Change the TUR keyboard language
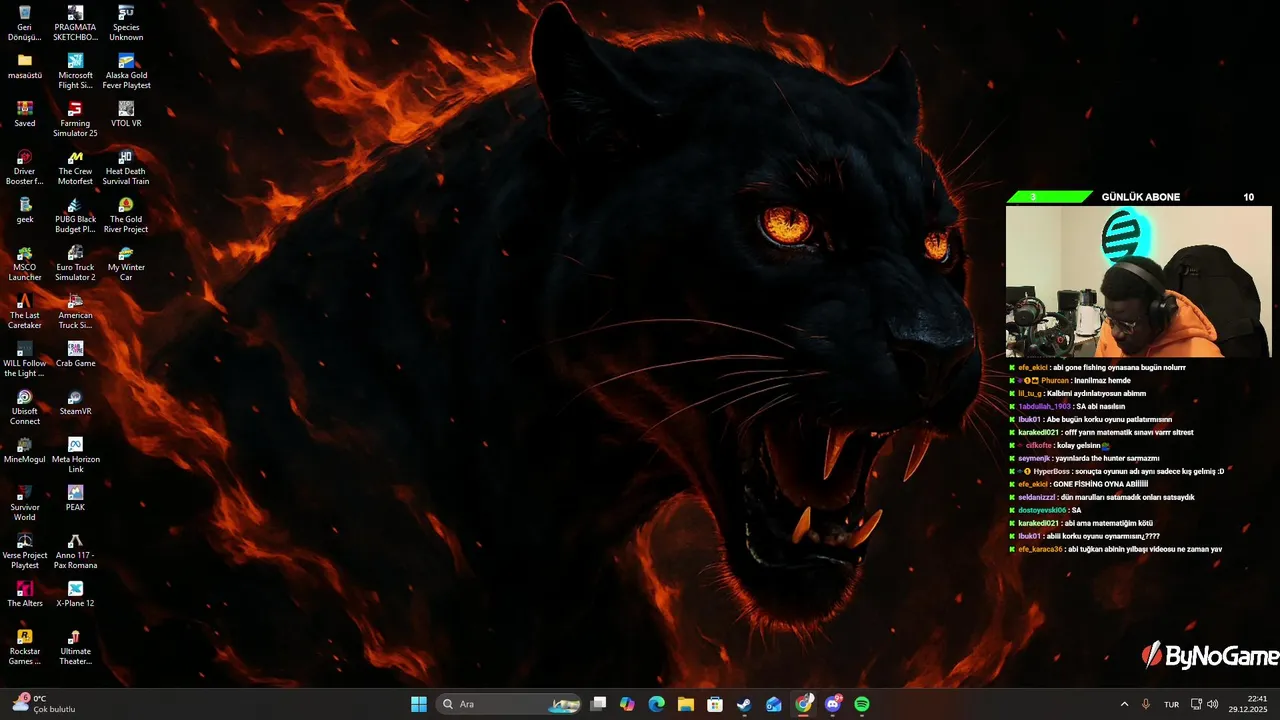1280x720 pixels. (1171, 704)
